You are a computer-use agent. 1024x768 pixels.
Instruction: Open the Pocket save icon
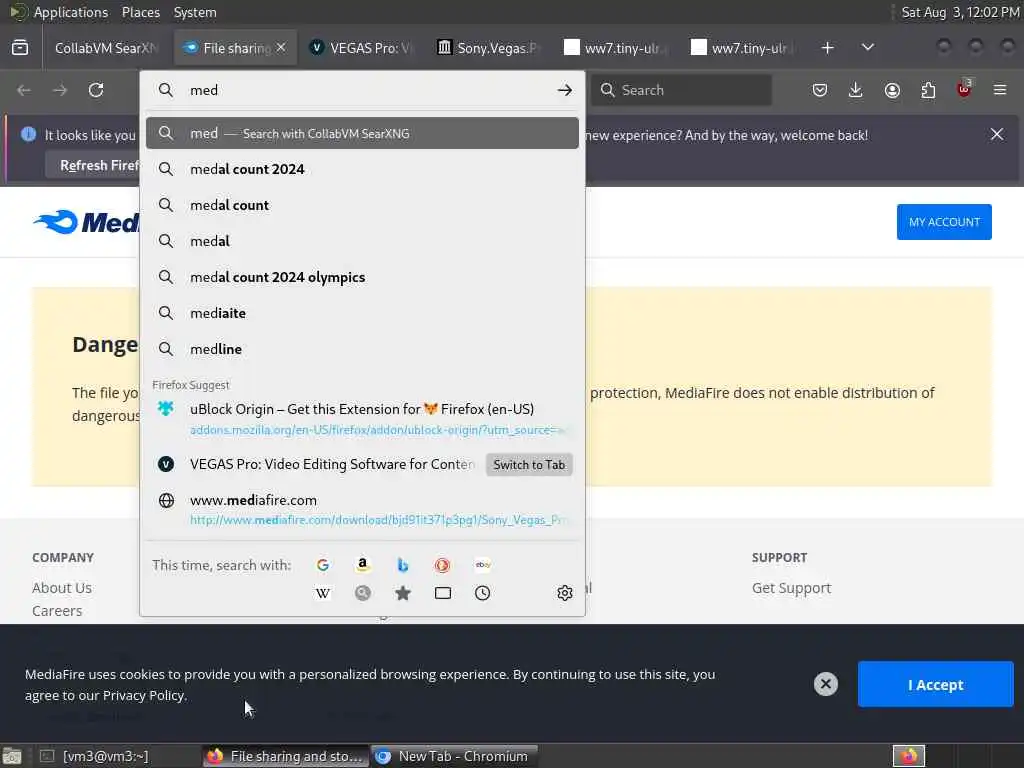tap(820, 90)
